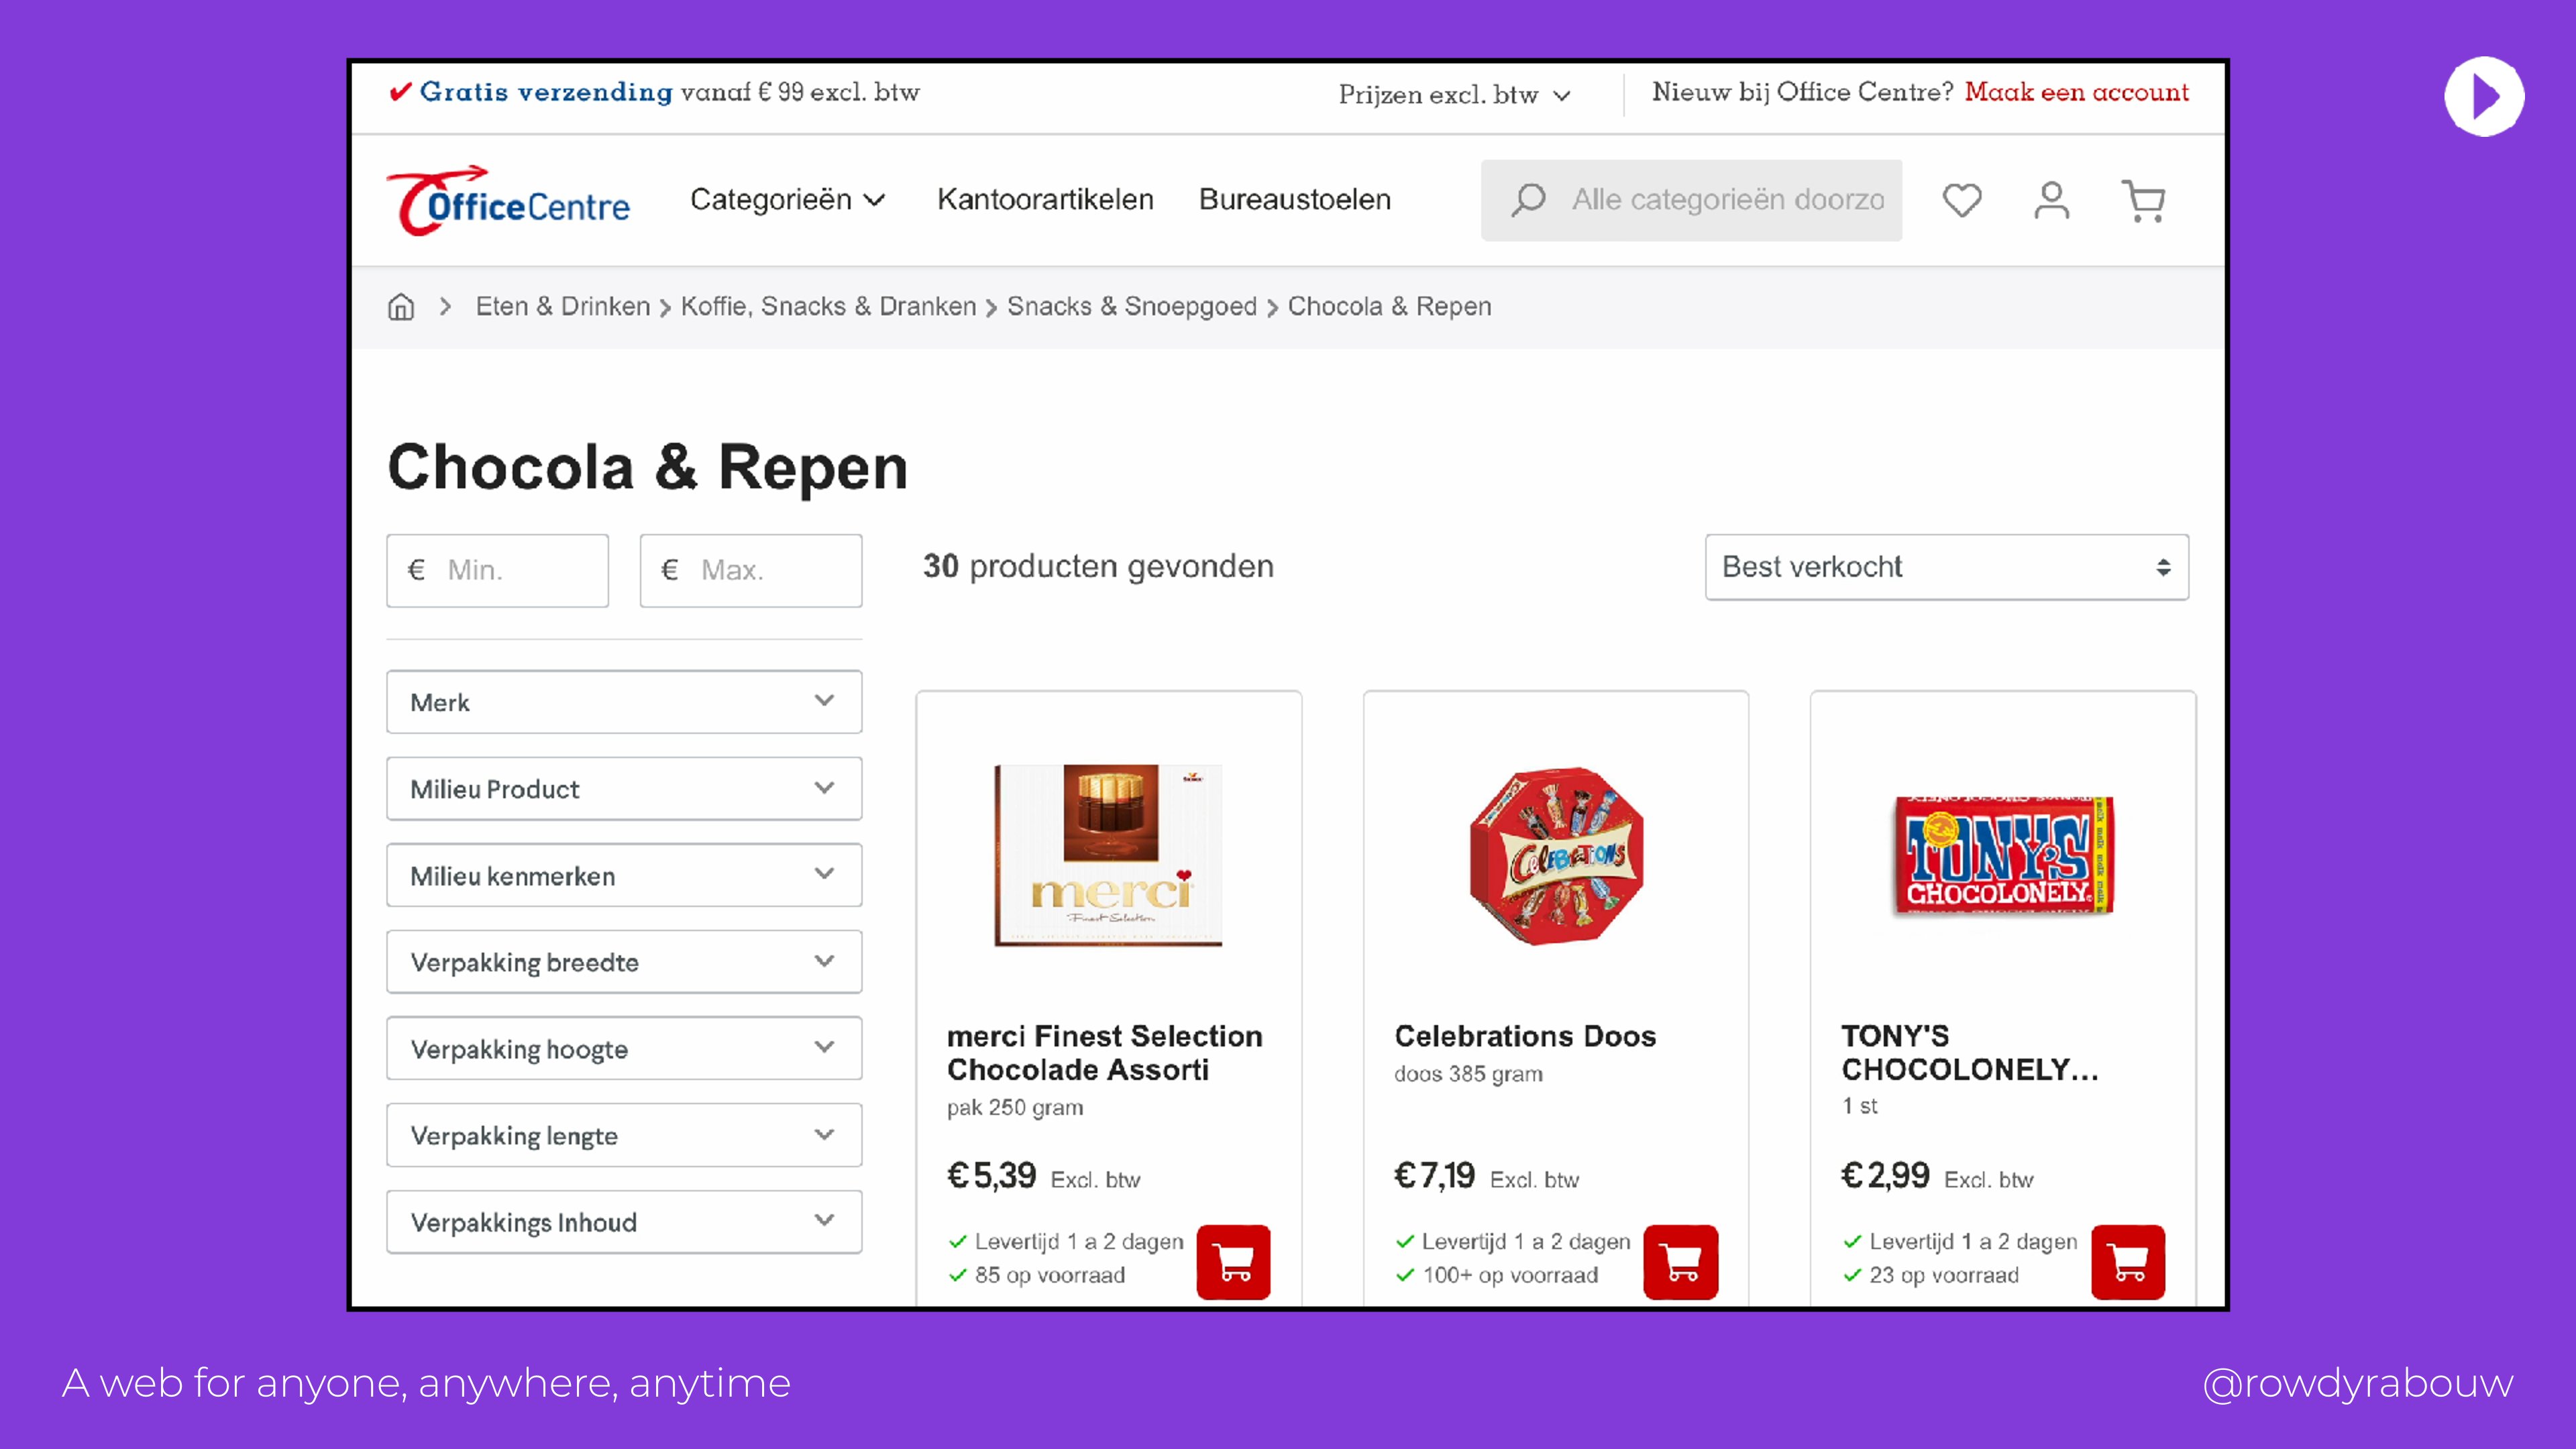Open the shopping cart in header
This screenshot has width=2576, height=1449.
2143,200
